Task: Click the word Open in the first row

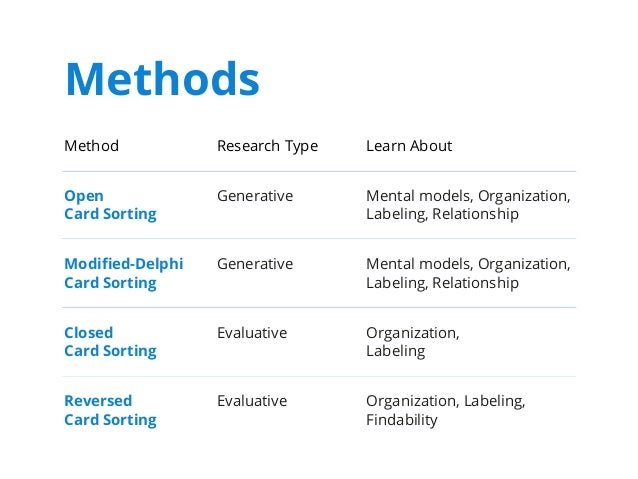Action: click(x=84, y=196)
